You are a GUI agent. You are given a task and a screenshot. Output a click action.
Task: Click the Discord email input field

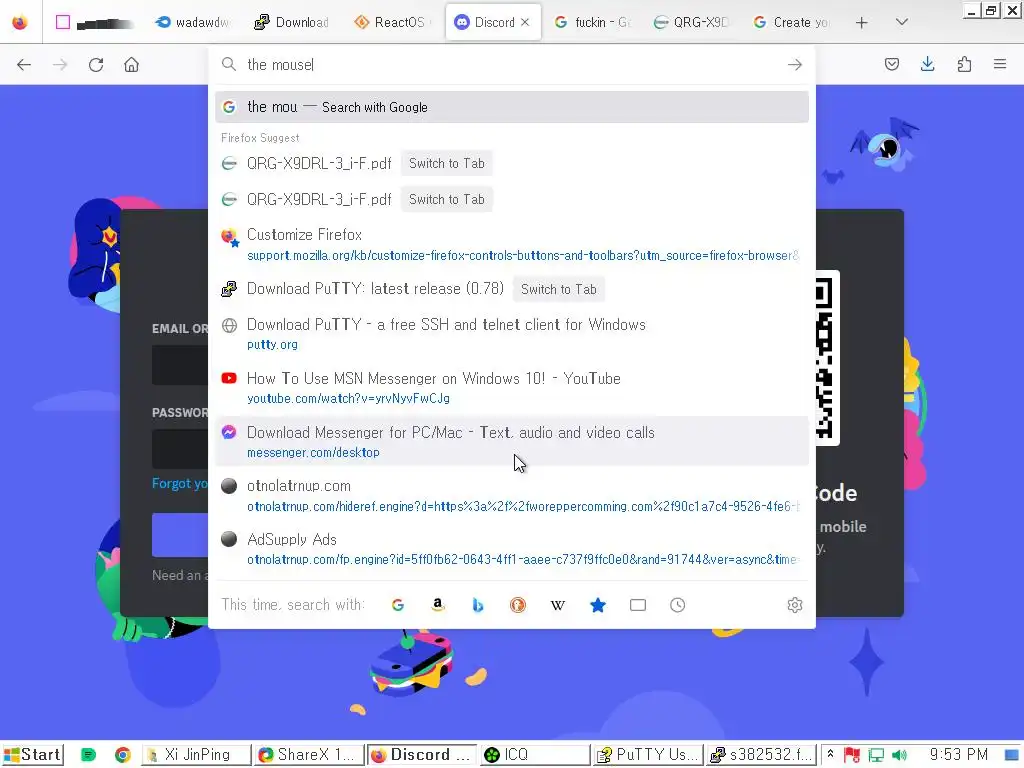tap(180, 364)
